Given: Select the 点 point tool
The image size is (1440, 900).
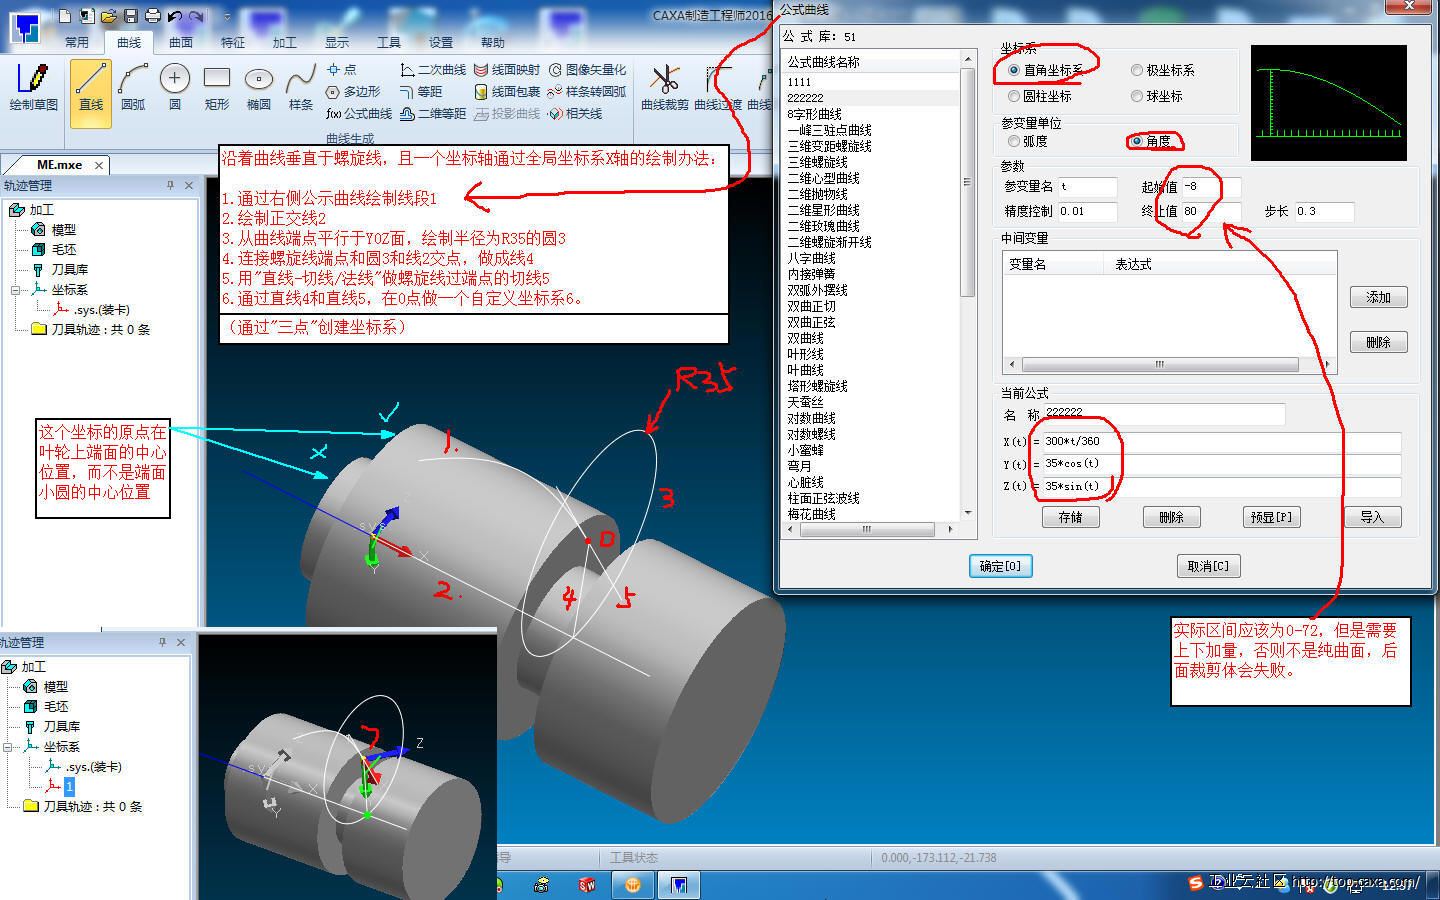Looking at the screenshot, I should coord(342,69).
